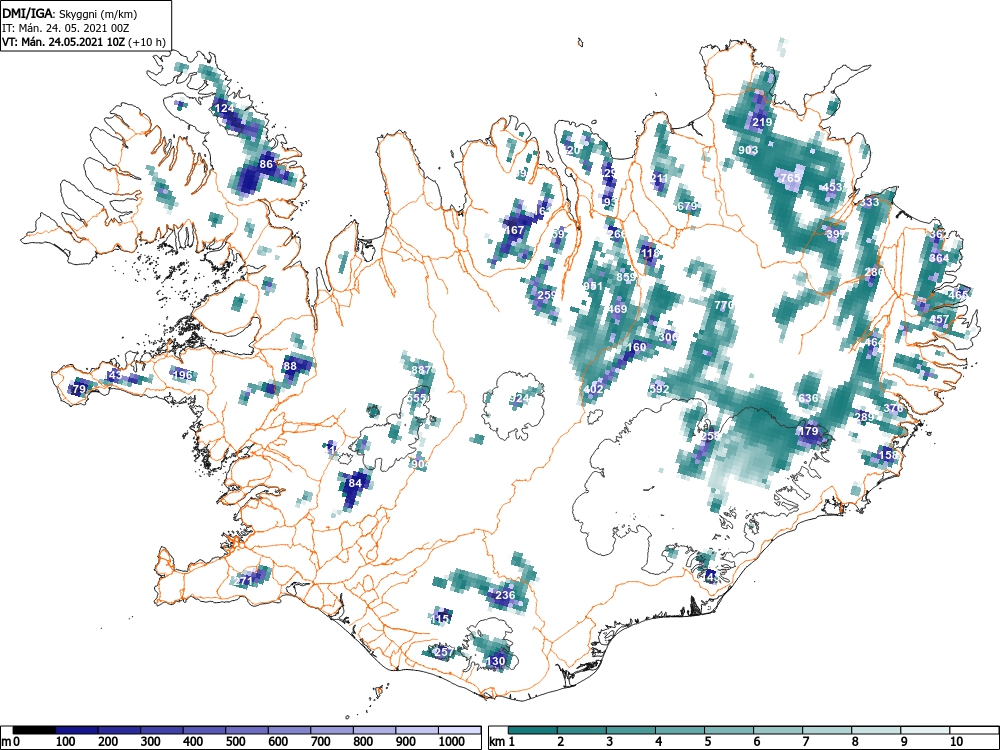Click the 592 visibility label
Viewport: 1000px width, 750px height.
coord(660,388)
